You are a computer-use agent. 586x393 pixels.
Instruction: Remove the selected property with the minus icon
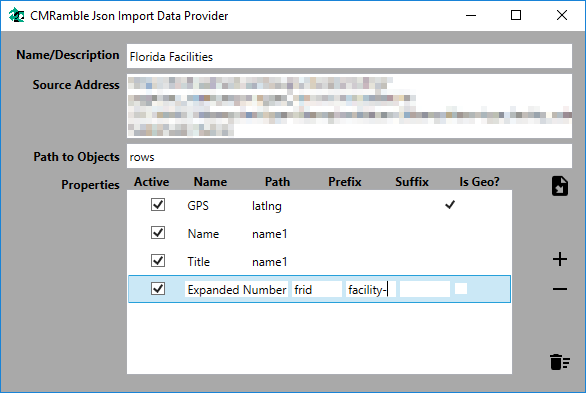tap(560, 289)
